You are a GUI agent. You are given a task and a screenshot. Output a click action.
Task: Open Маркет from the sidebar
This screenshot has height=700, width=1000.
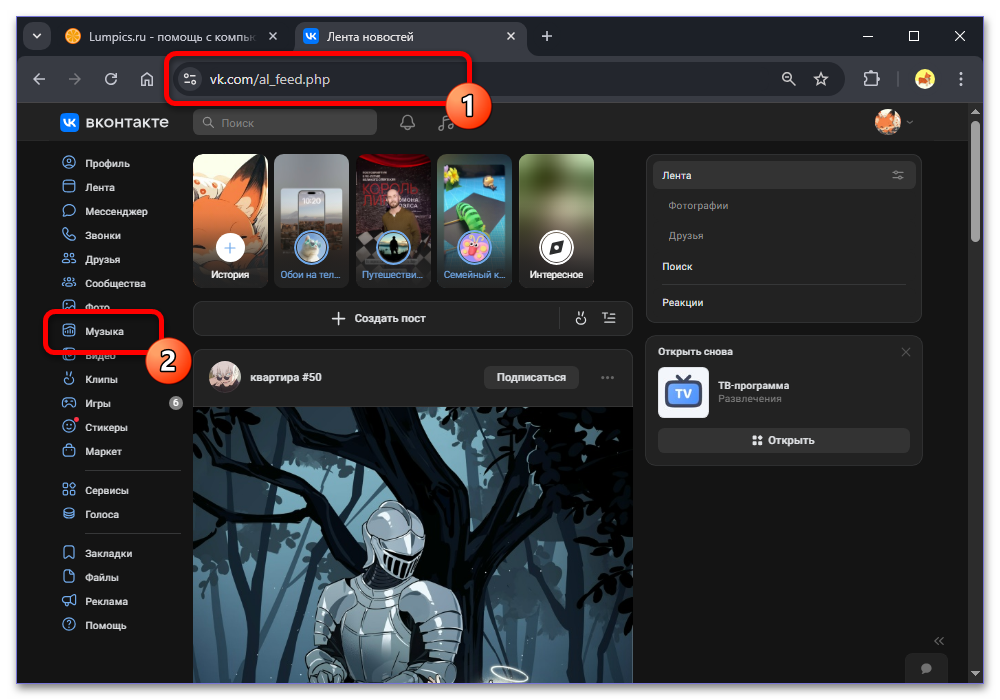(x=92, y=451)
